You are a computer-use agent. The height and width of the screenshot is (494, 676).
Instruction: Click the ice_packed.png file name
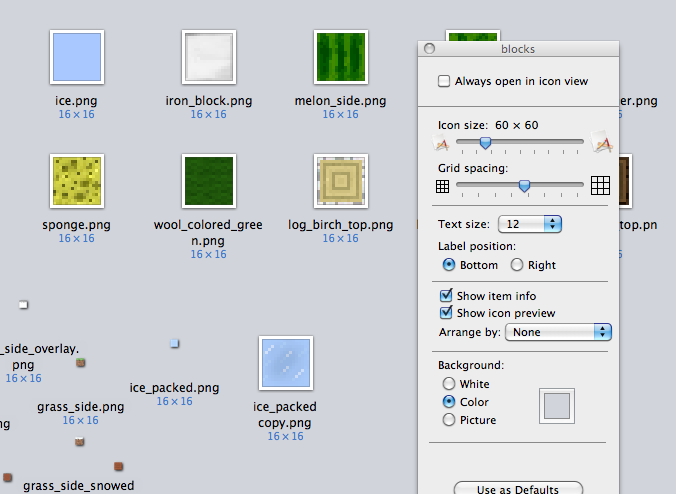tap(174, 388)
